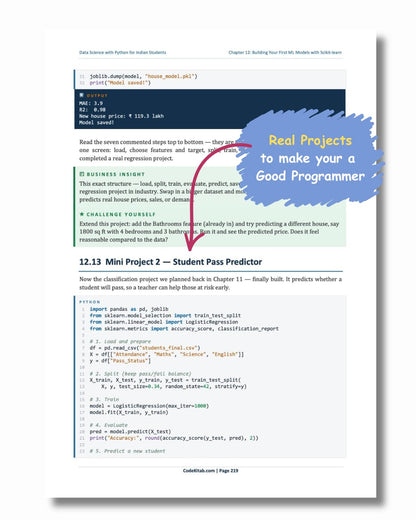
Task: Select the line "import pandas as pd, joblib"
Action: pos(129,309)
